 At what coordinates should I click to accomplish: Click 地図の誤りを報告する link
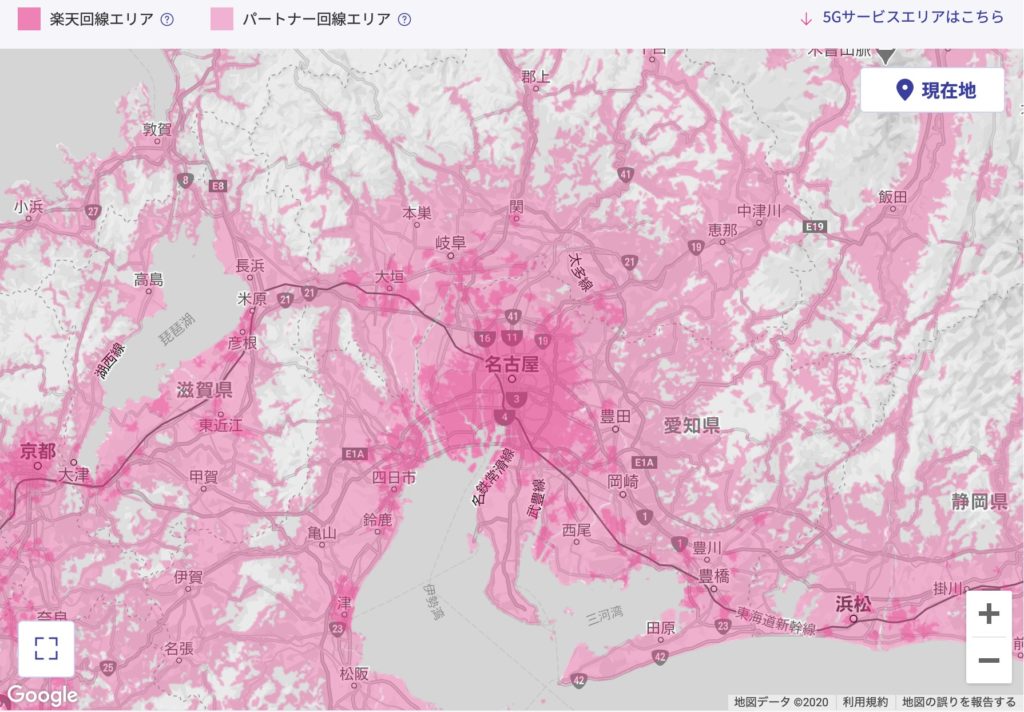pos(959,702)
